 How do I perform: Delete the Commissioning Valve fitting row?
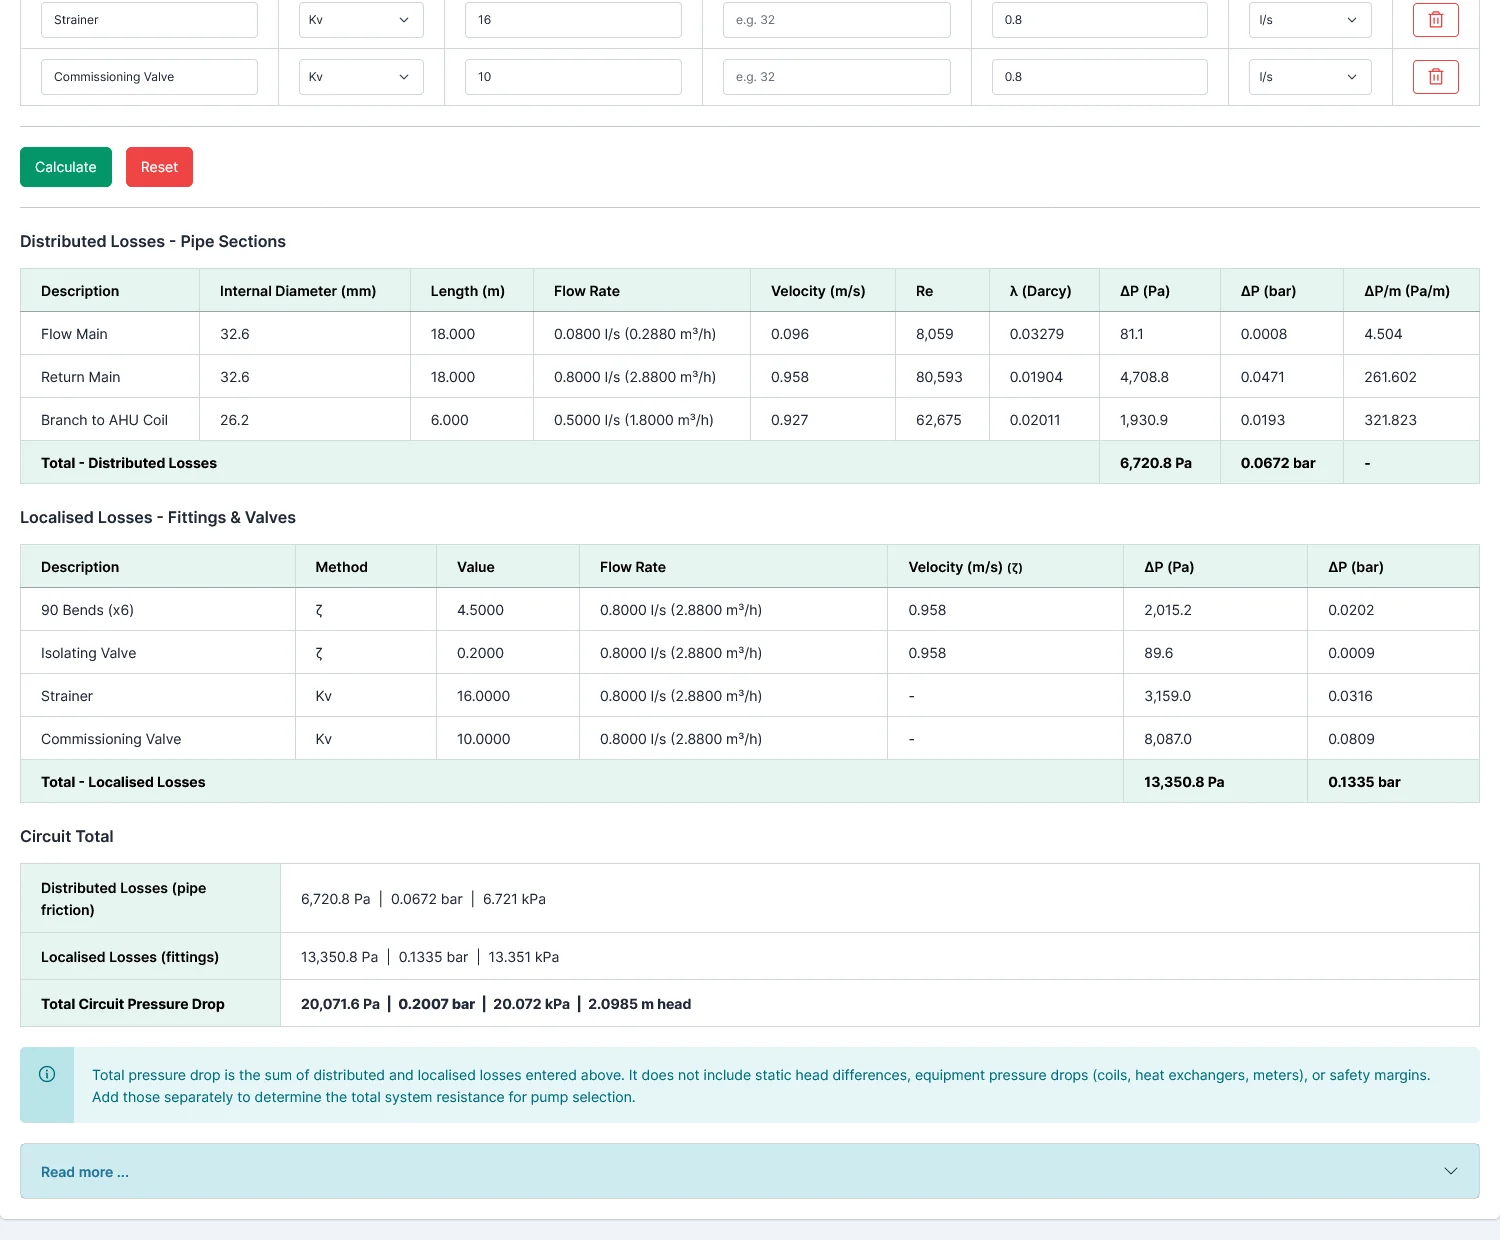(x=1435, y=77)
